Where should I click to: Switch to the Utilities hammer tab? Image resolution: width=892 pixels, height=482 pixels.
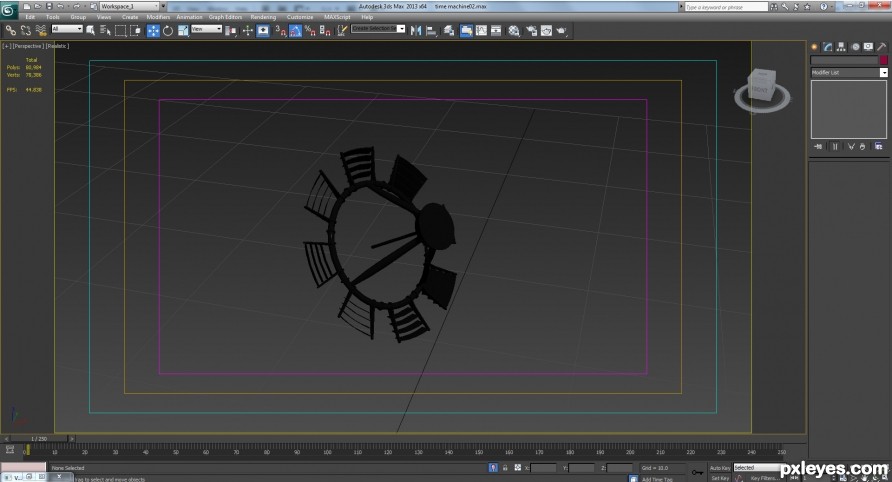tap(882, 47)
